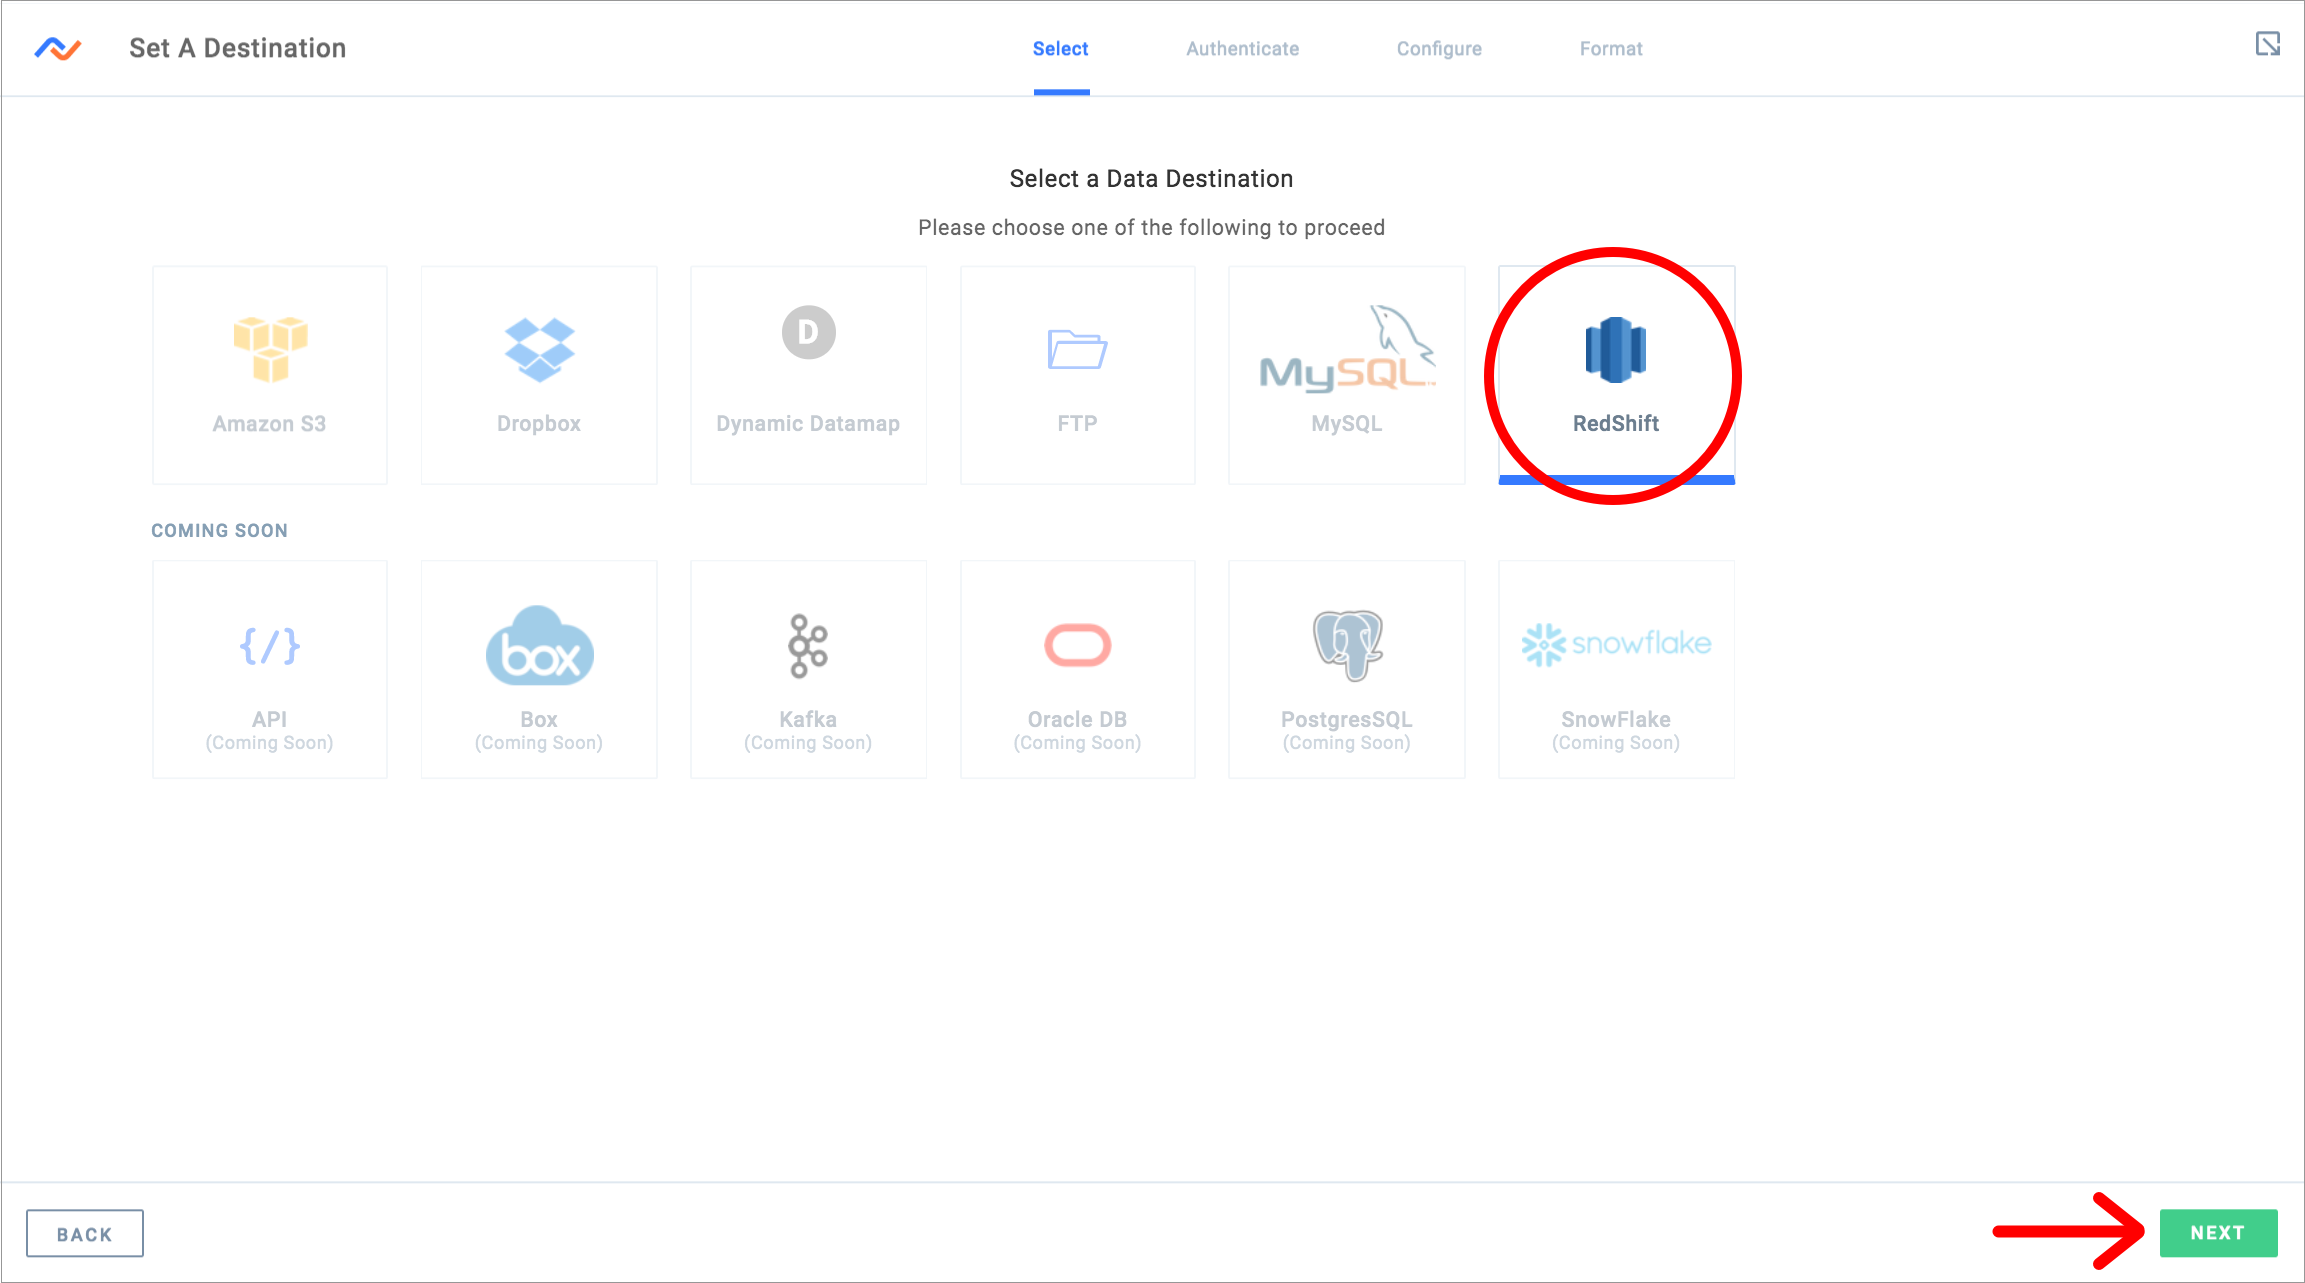The height and width of the screenshot is (1283, 2305).
Task: Click the 'Set A Destination' title
Action: tap(238, 48)
